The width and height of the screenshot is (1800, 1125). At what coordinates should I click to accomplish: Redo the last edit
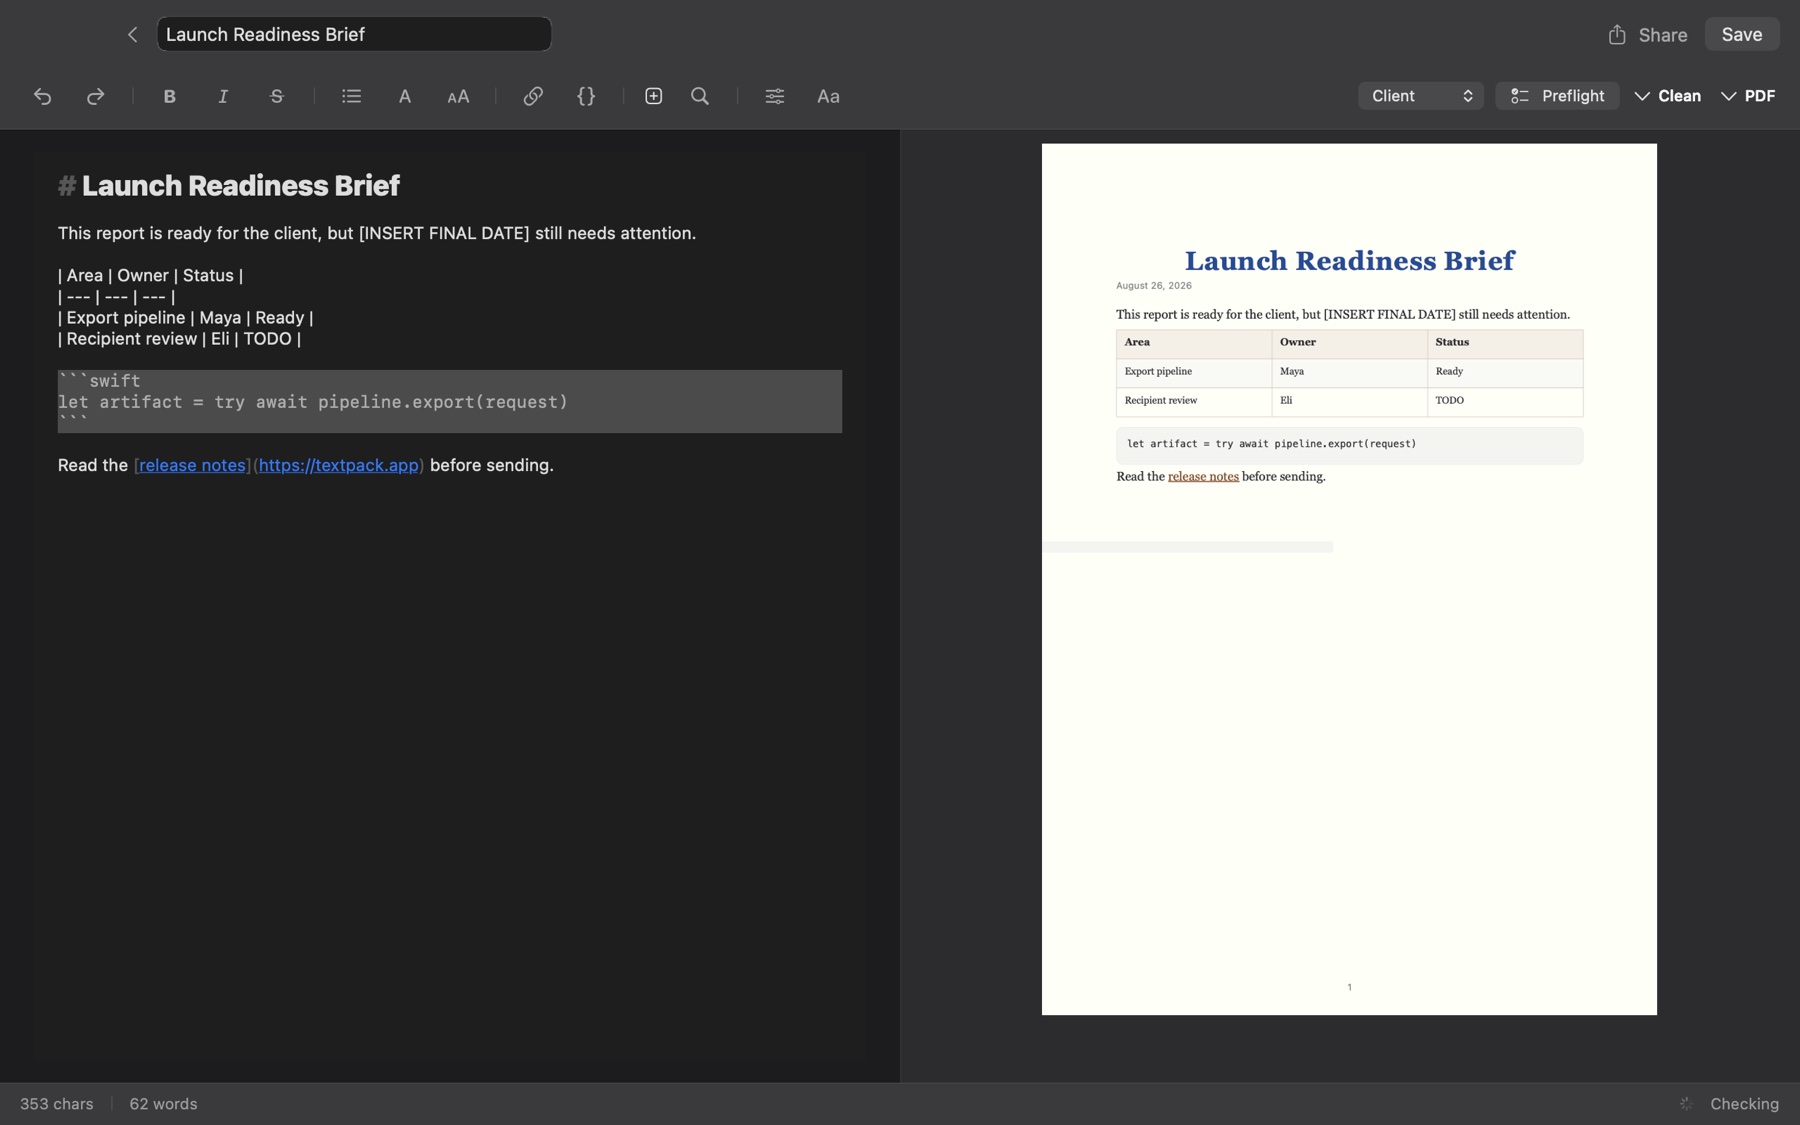(x=95, y=96)
